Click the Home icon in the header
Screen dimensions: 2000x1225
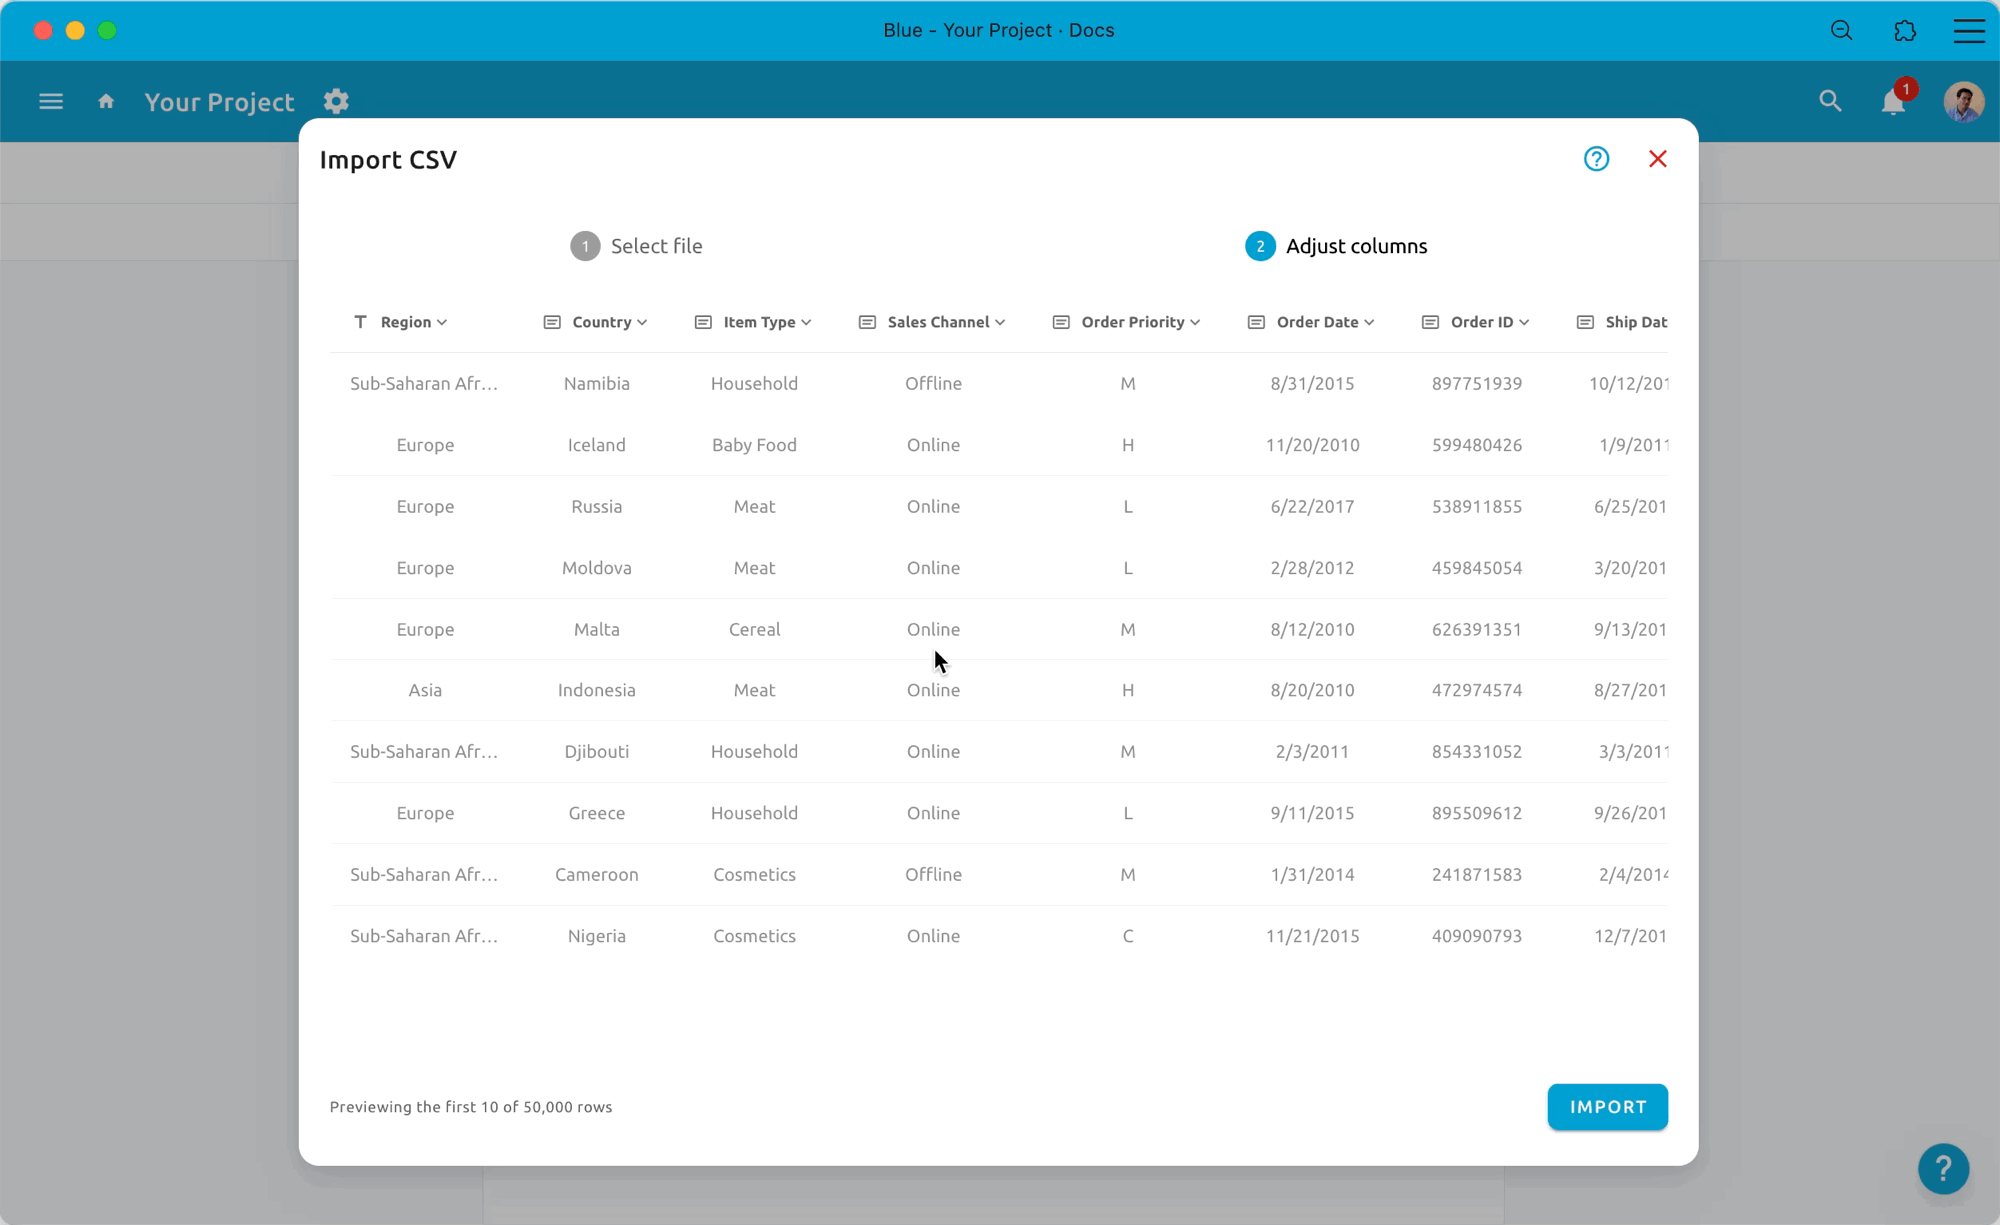(x=105, y=101)
